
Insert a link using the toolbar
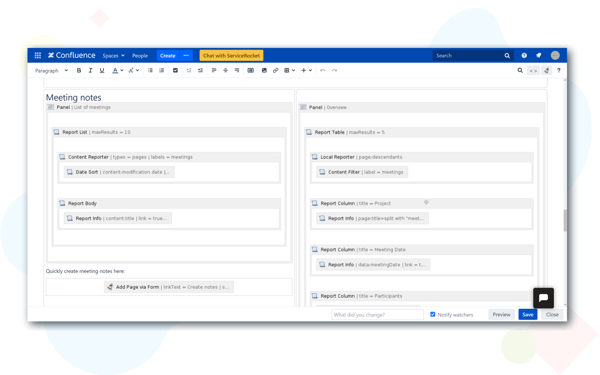(276, 70)
